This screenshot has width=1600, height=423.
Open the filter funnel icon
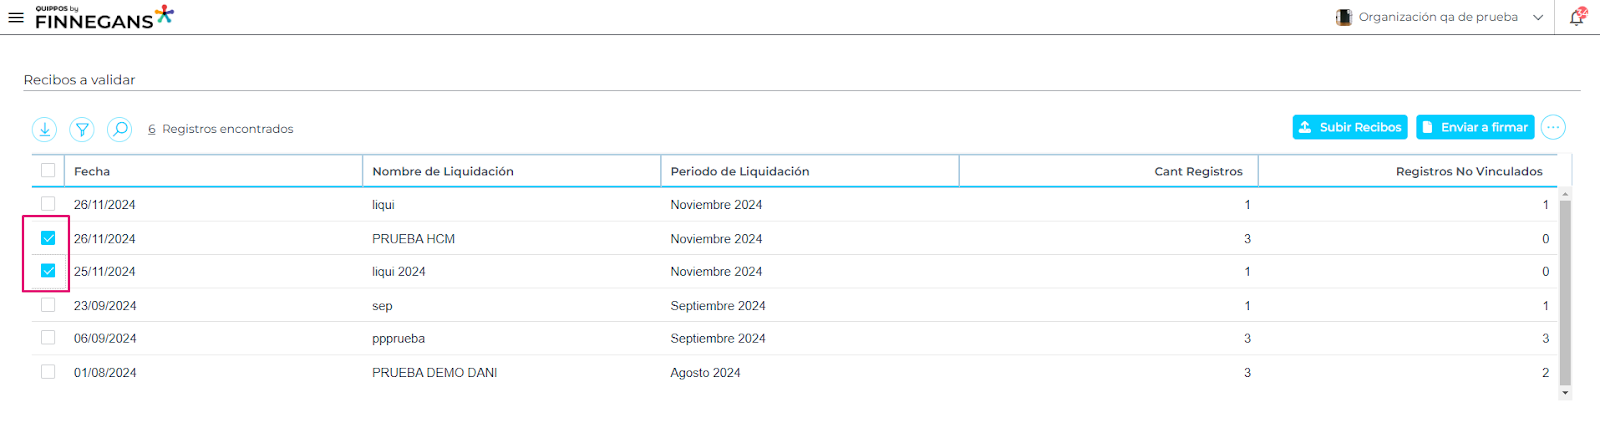(82, 129)
